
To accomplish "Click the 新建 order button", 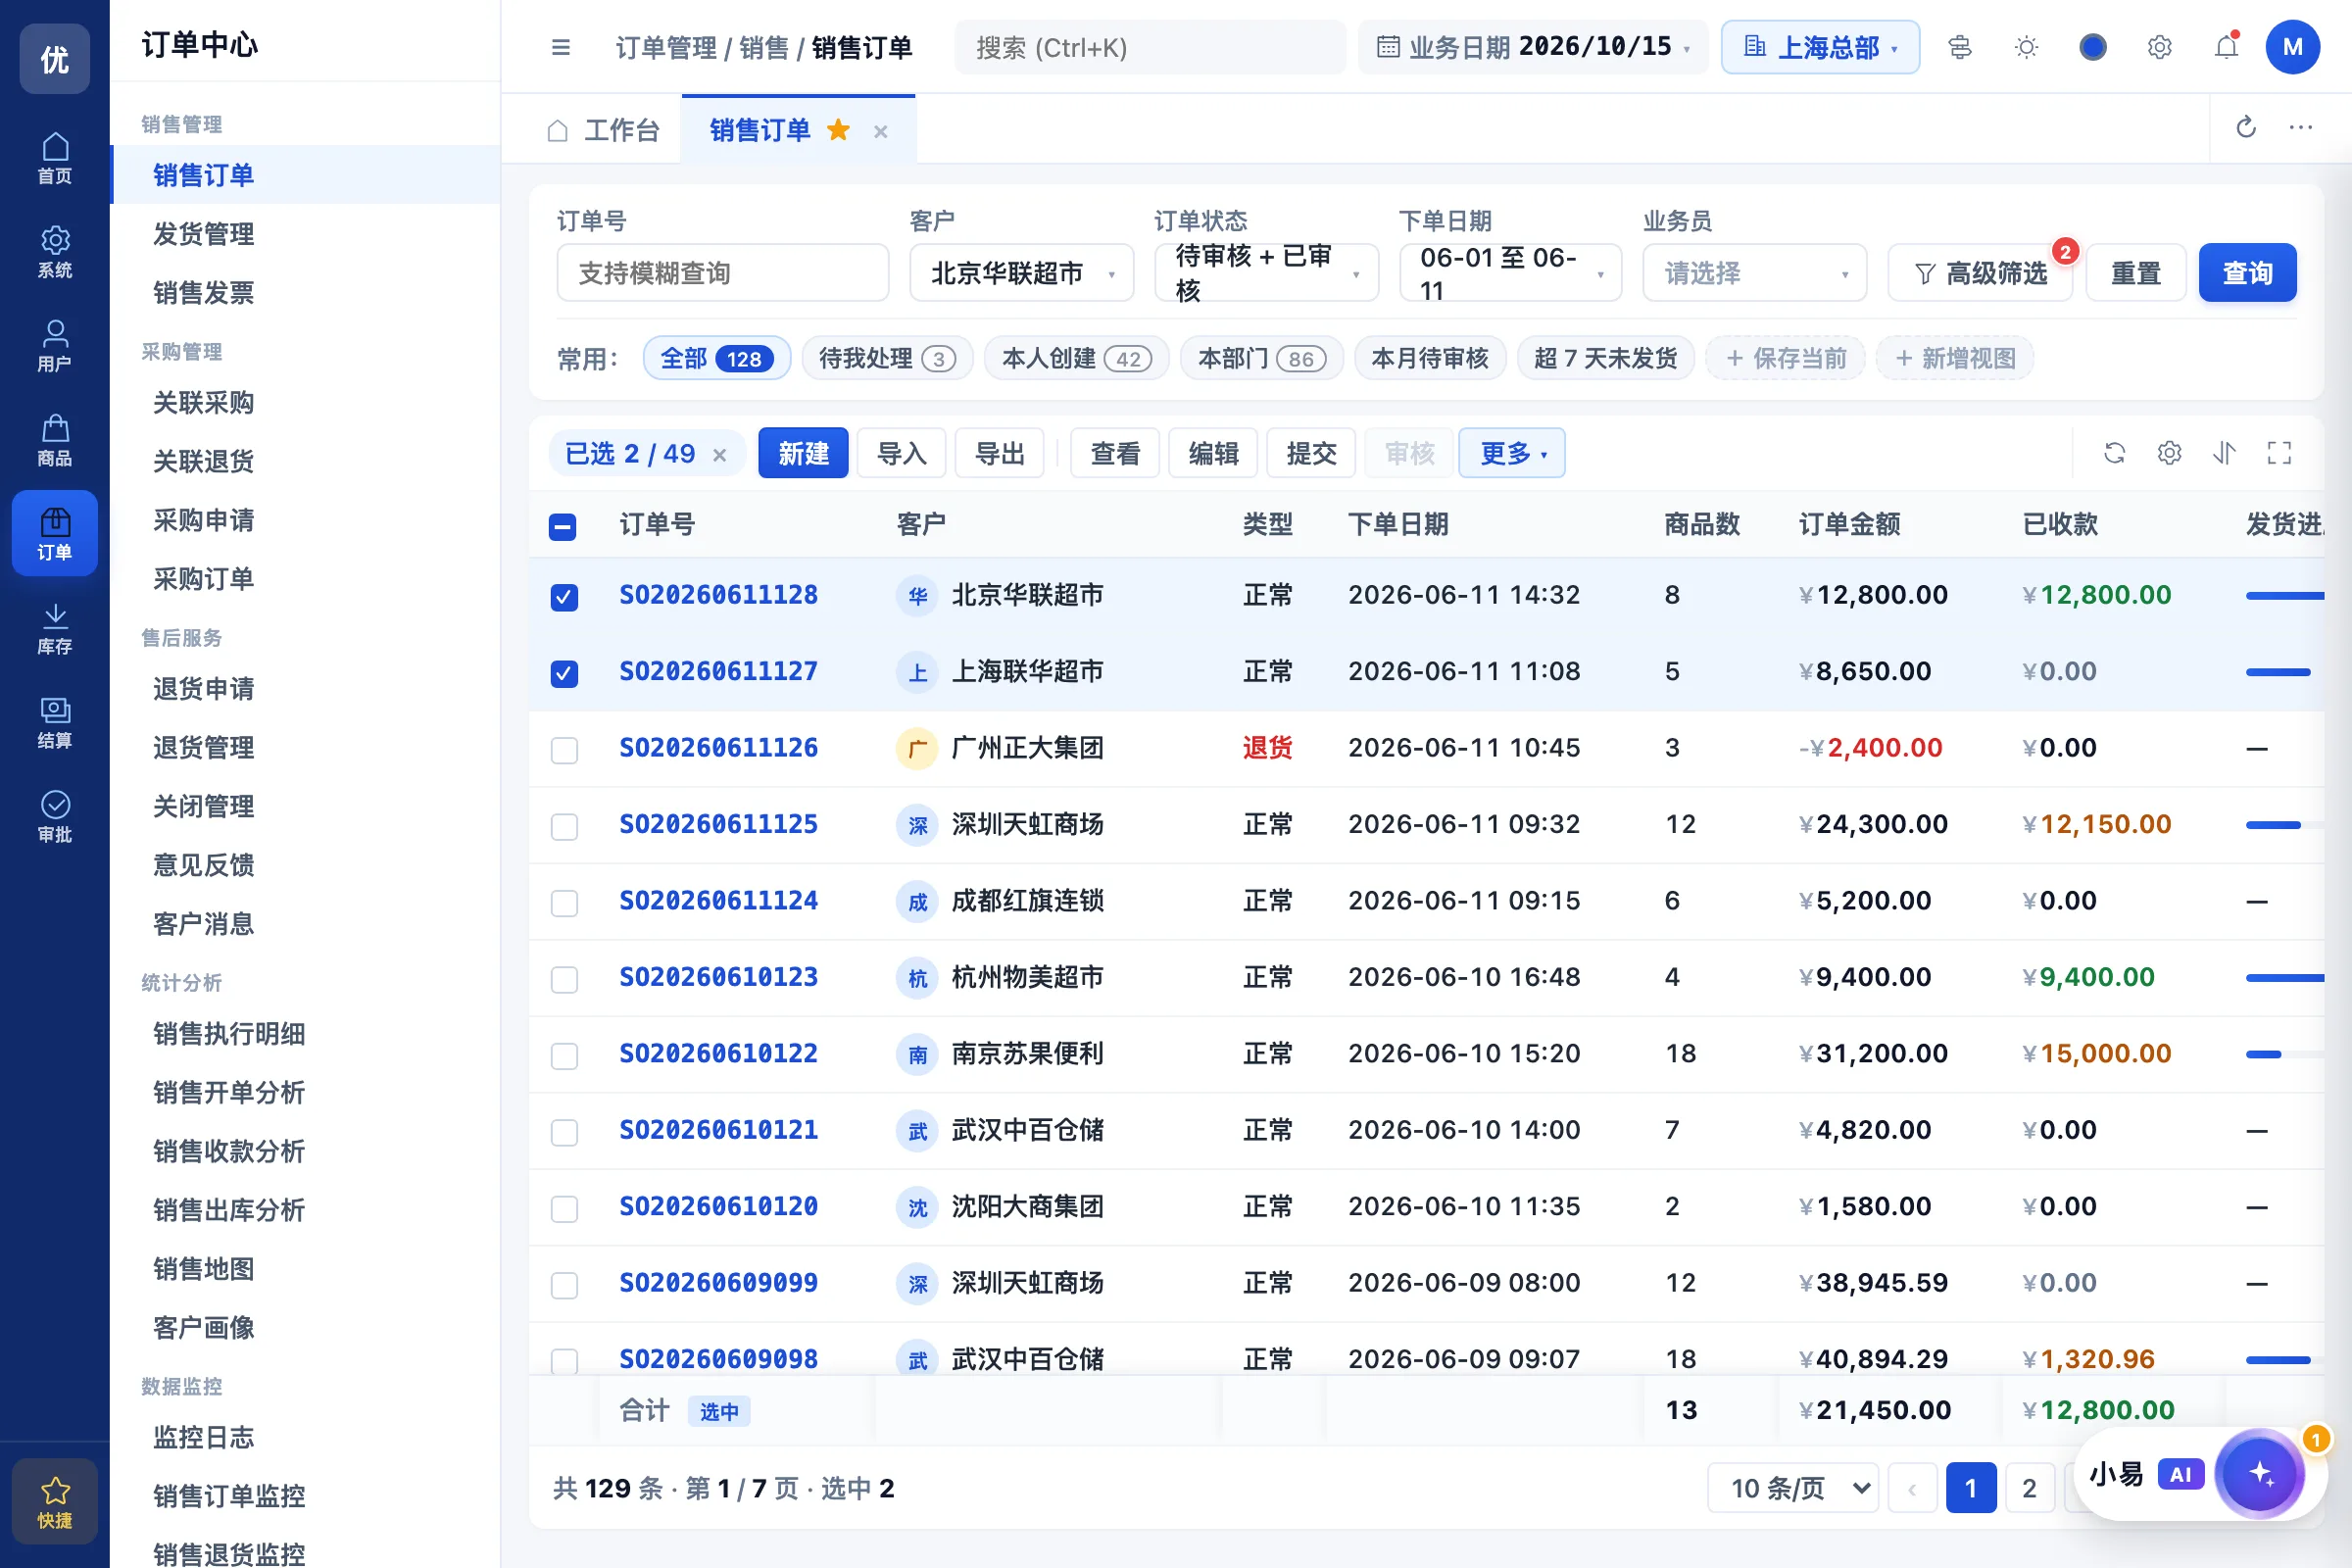I will pyautogui.click(x=803, y=453).
